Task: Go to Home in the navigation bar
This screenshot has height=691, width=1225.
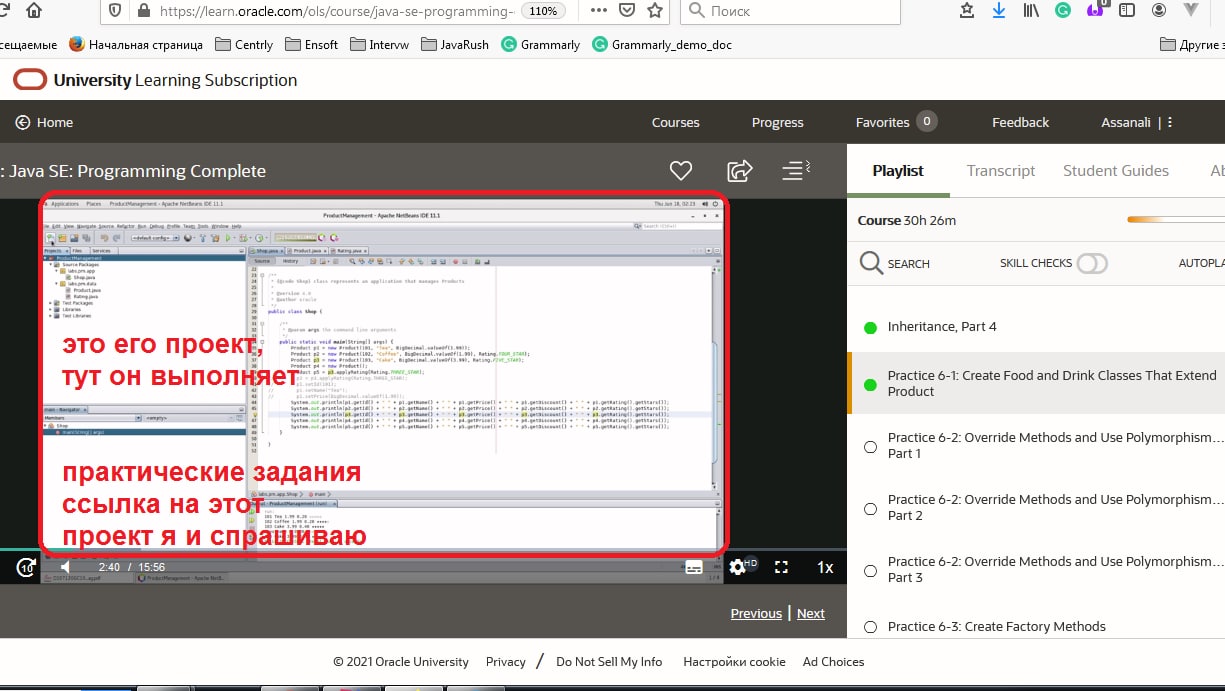Action: tap(44, 122)
